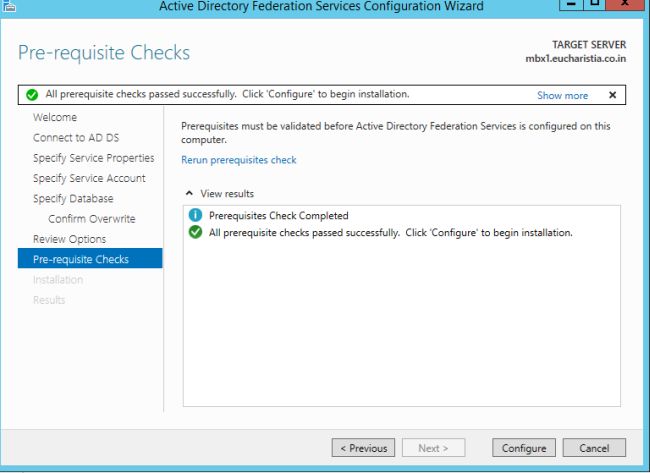Click the 'Prerequisites must be validated' description text
The width and height of the screenshot is (650, 473).
pyautogui.click(x=395, y=133)
